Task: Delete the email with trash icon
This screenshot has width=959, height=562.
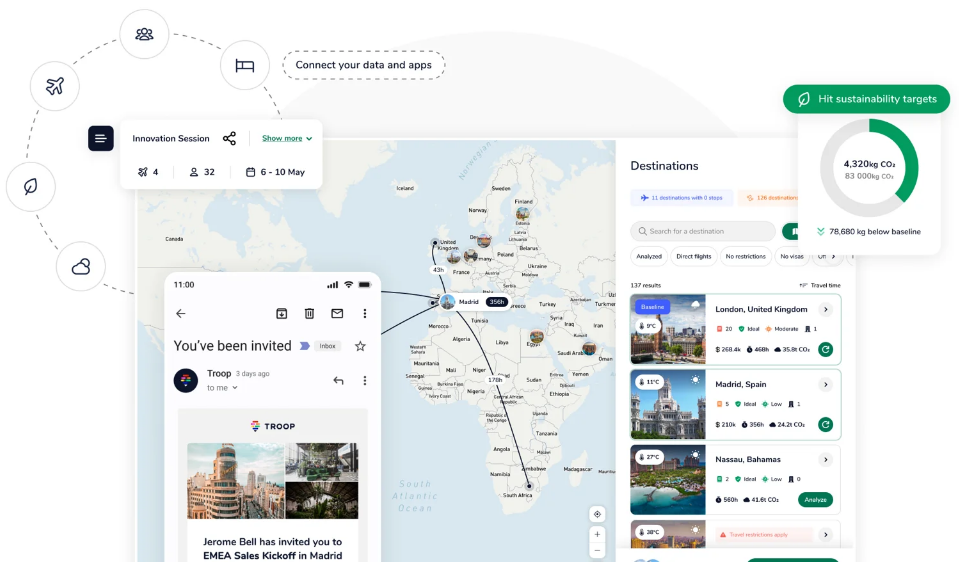Action: pos(309,313)
